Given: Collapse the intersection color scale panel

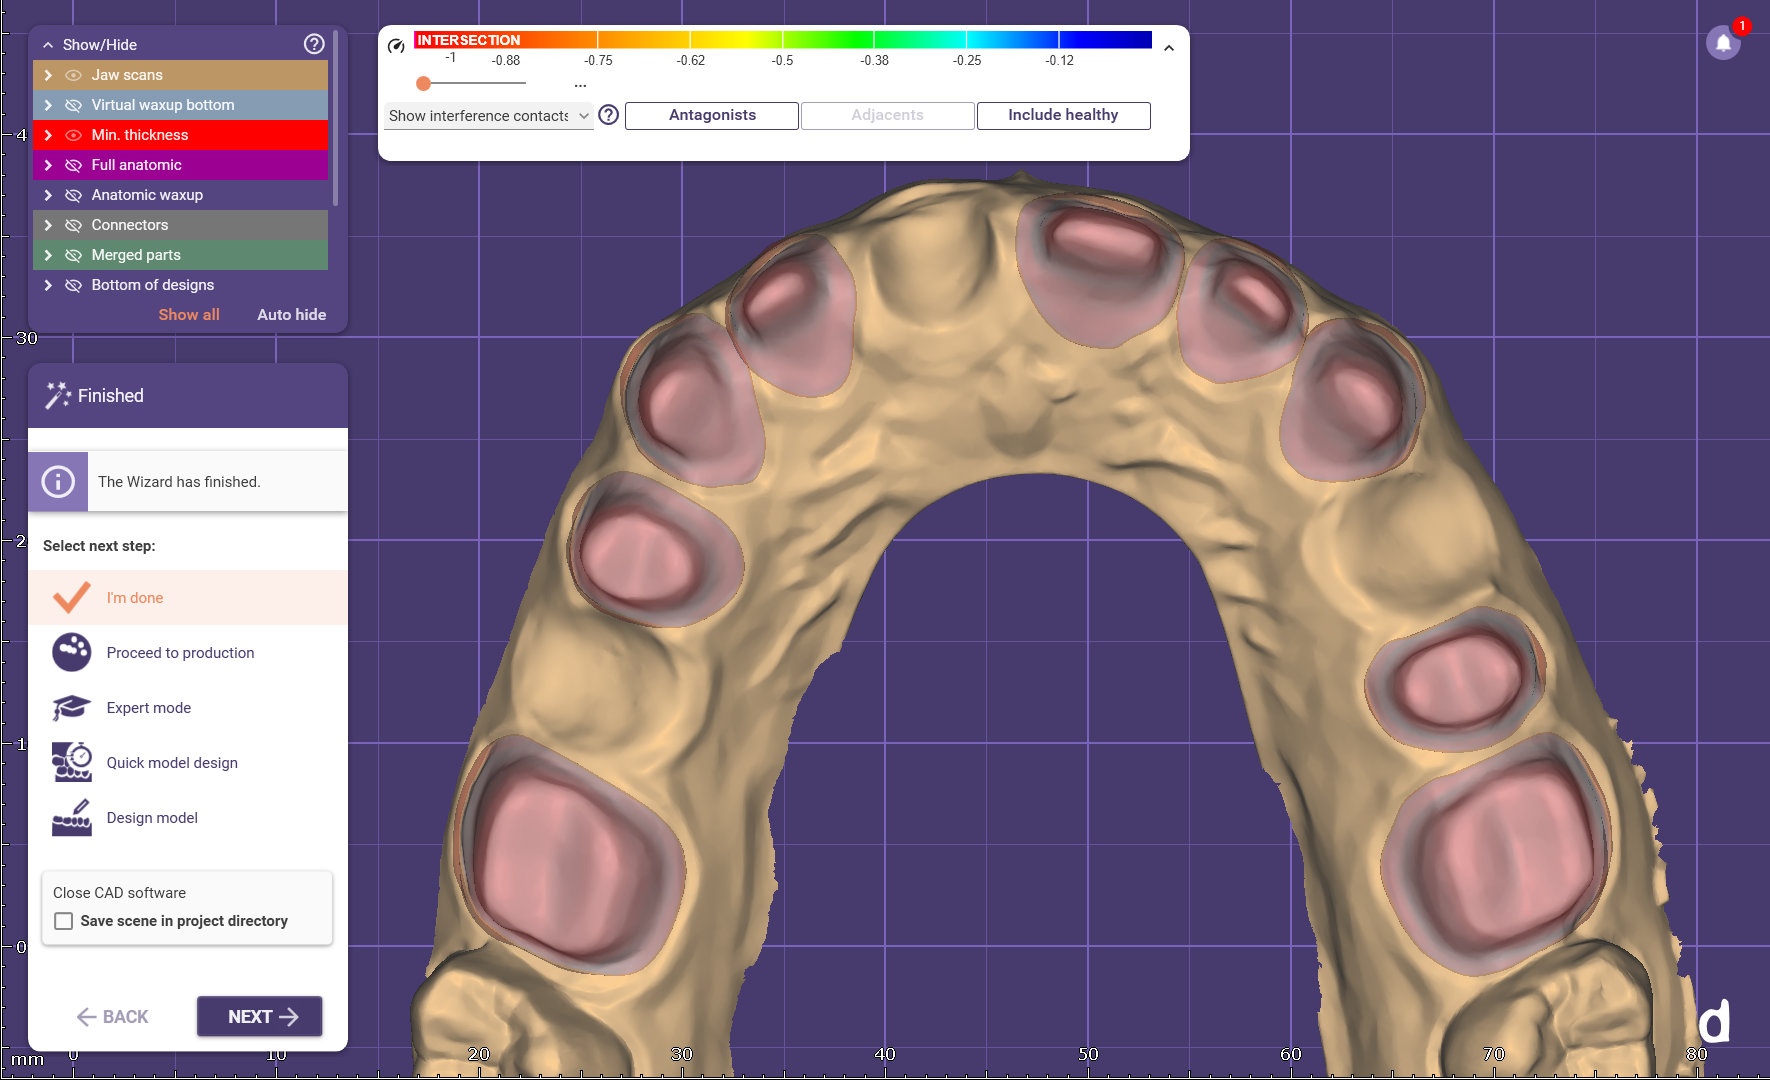Looking at the screenshot, I should [1168, 48].
